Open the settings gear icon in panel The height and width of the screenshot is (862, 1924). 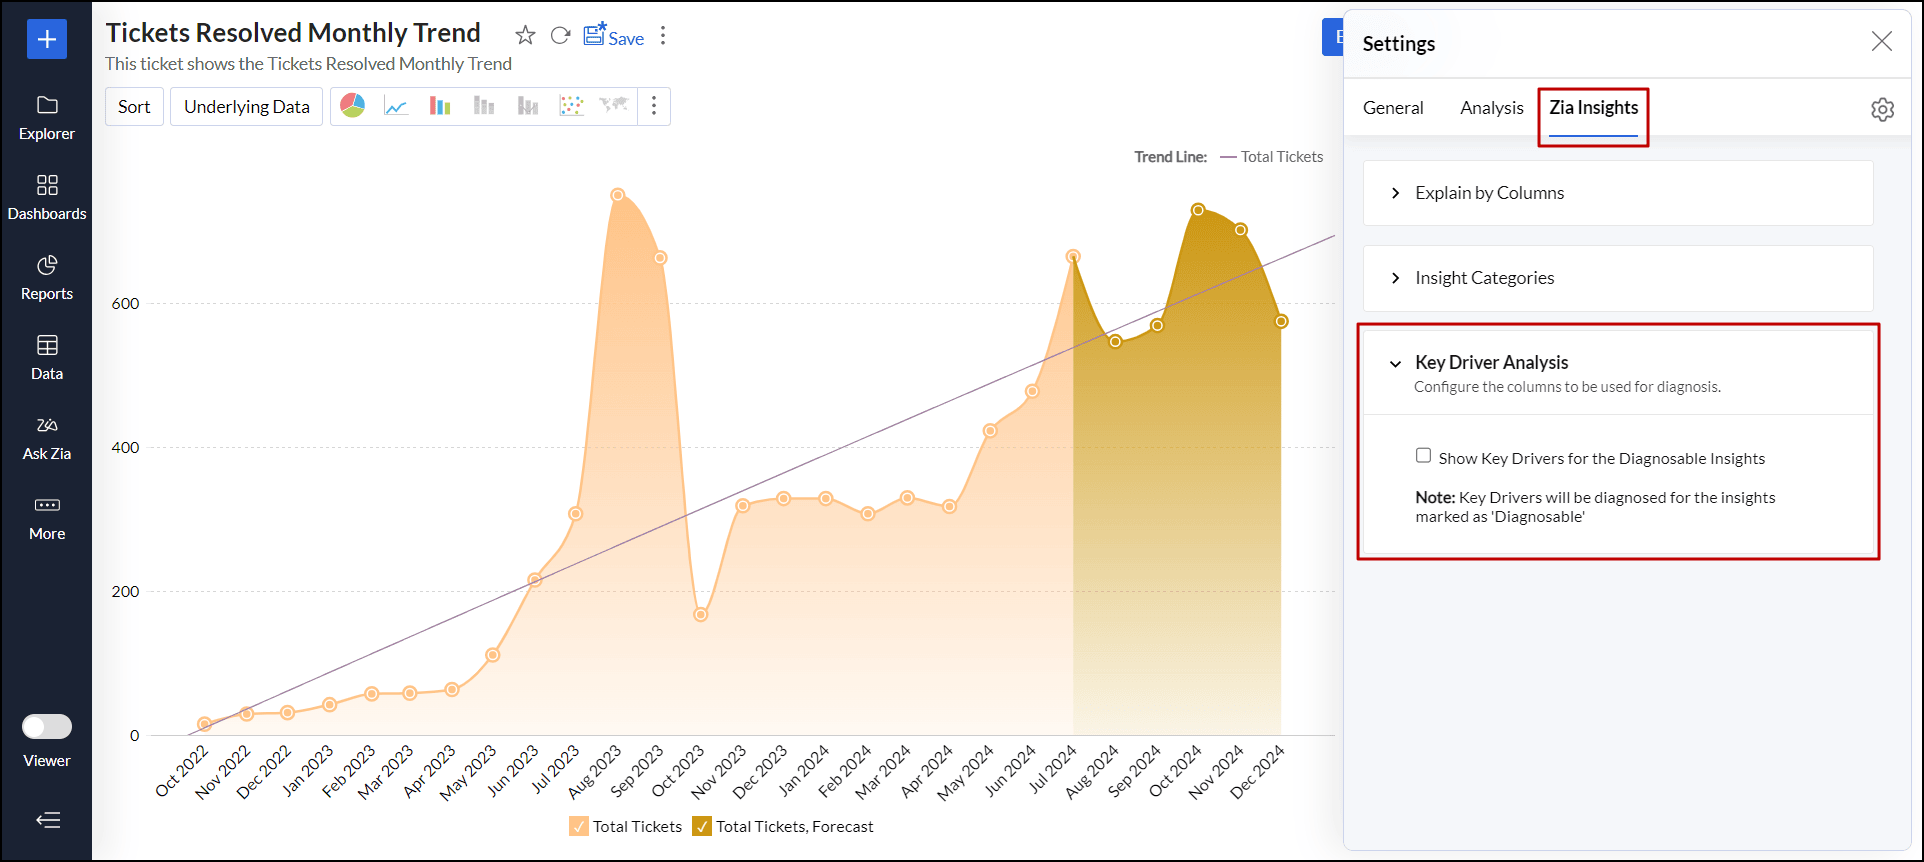pos(1882,109)
